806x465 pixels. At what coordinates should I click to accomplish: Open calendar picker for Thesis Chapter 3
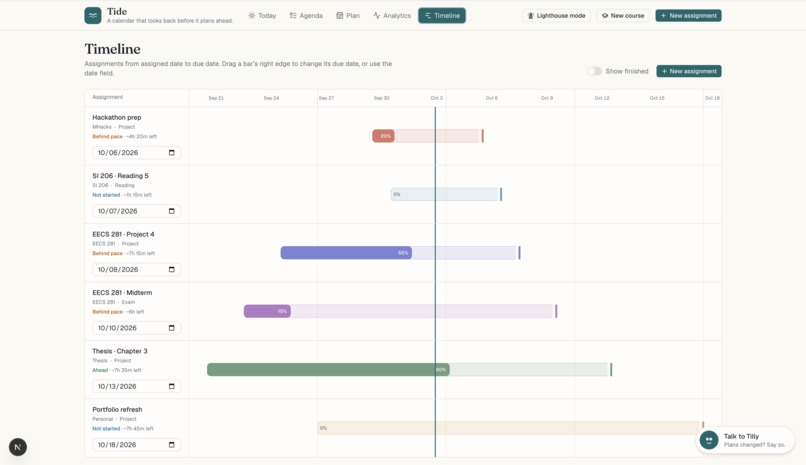[172, 386]
